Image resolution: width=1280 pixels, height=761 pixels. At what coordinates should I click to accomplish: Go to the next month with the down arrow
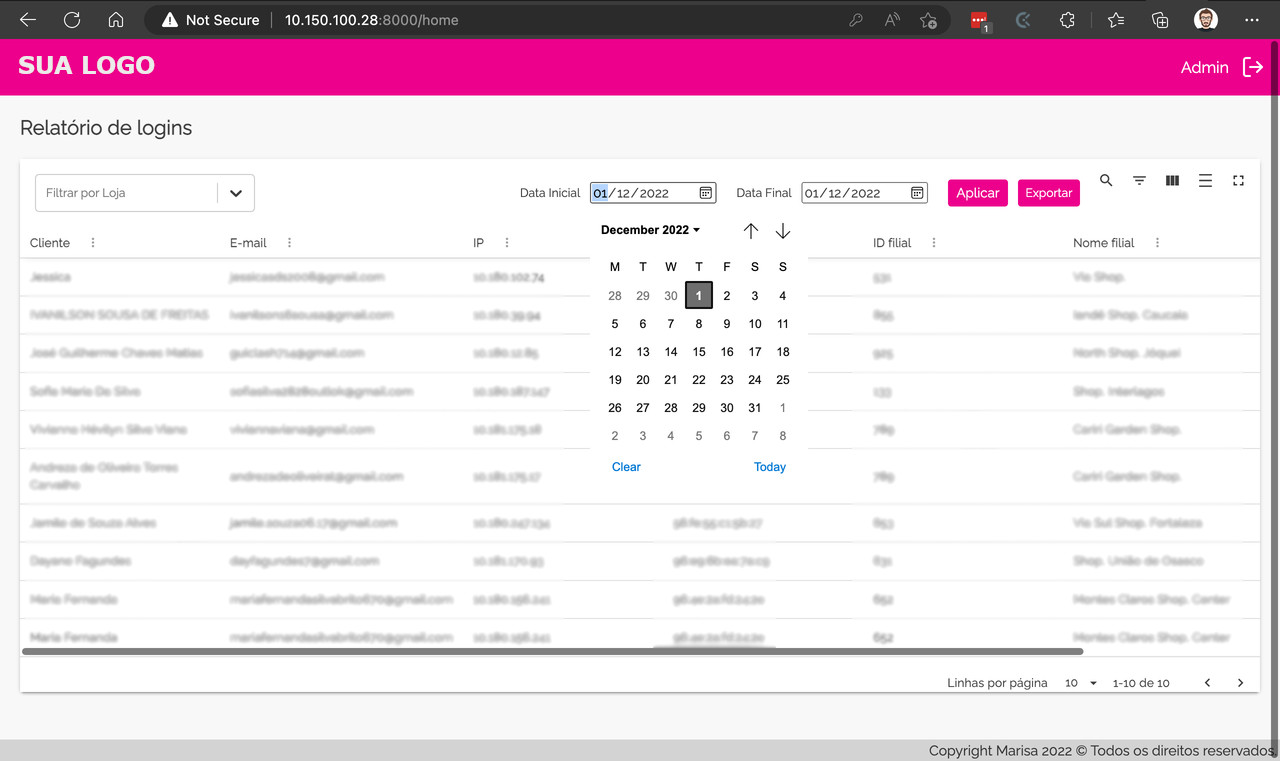783,231
